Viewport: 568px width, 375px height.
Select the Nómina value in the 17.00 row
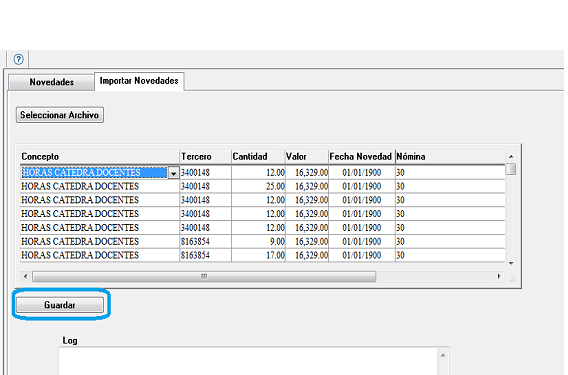(x=450, y=255)
